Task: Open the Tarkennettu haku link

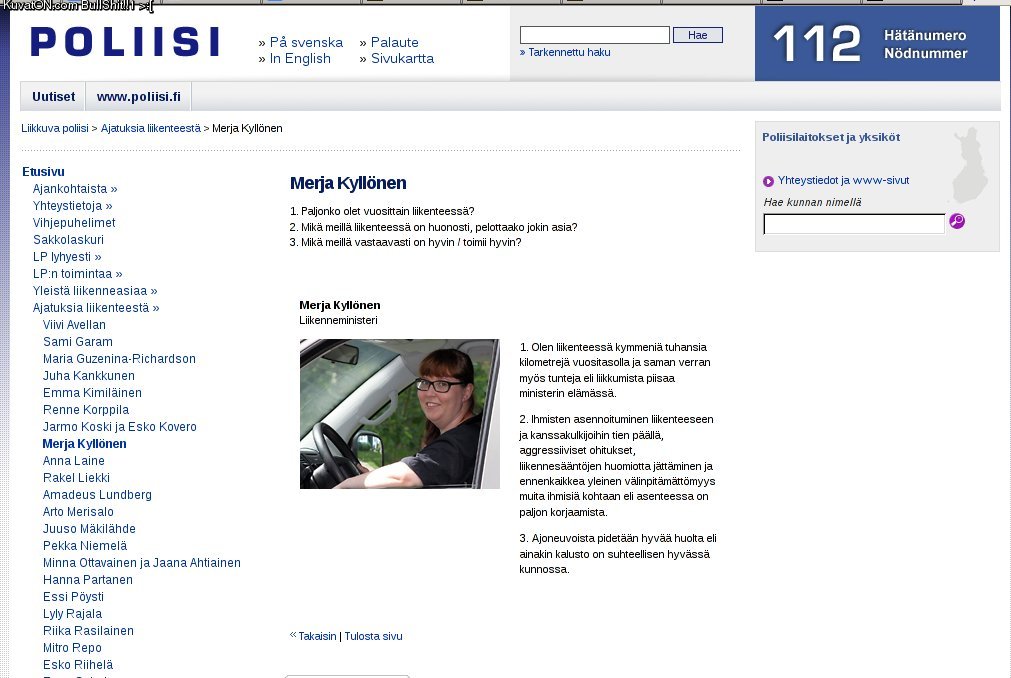Action: (x=568, y=52)
